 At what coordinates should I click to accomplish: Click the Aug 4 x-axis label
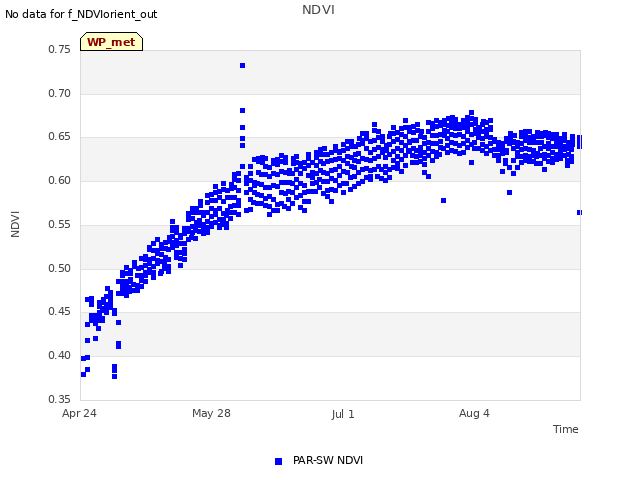(x=474, y=413)
